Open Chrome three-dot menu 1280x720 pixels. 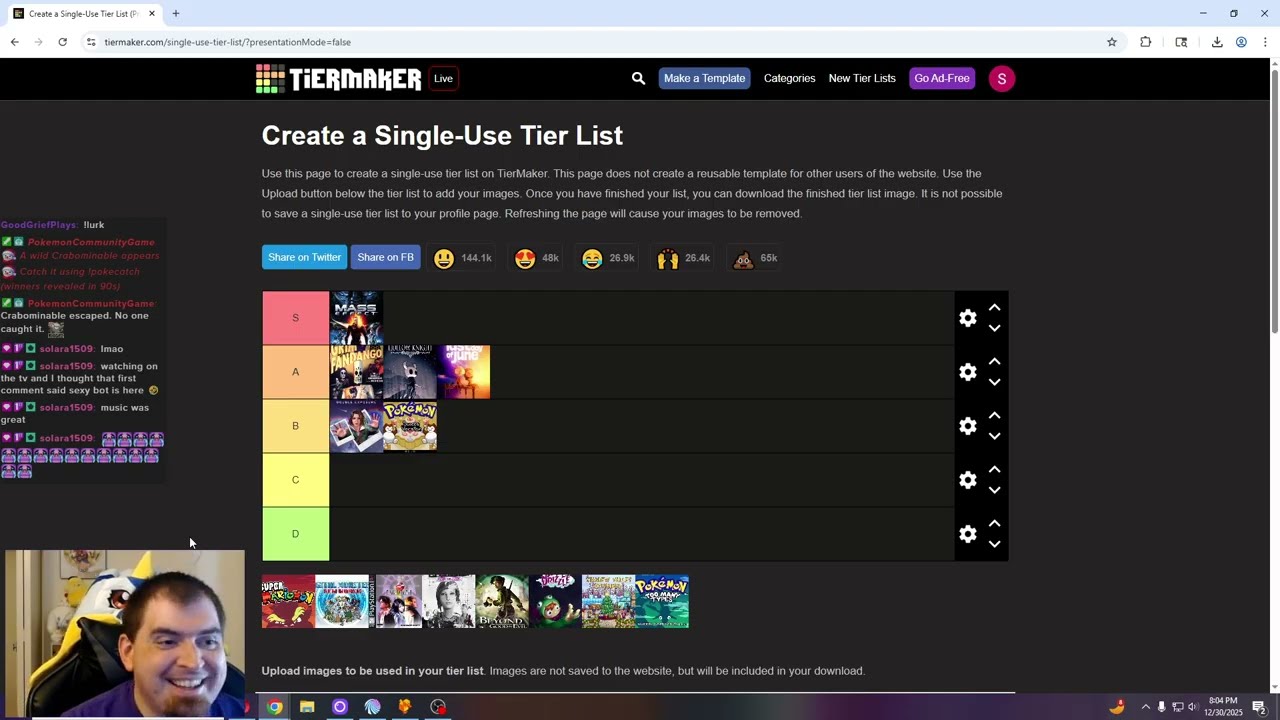pos(1265,42)
